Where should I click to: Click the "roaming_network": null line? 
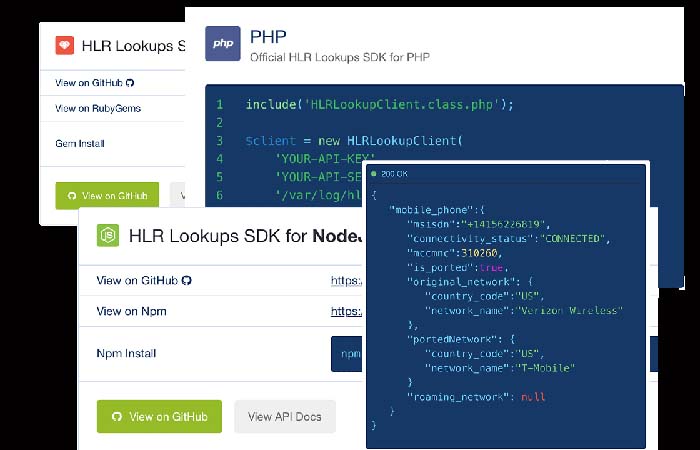pos(476,397)
